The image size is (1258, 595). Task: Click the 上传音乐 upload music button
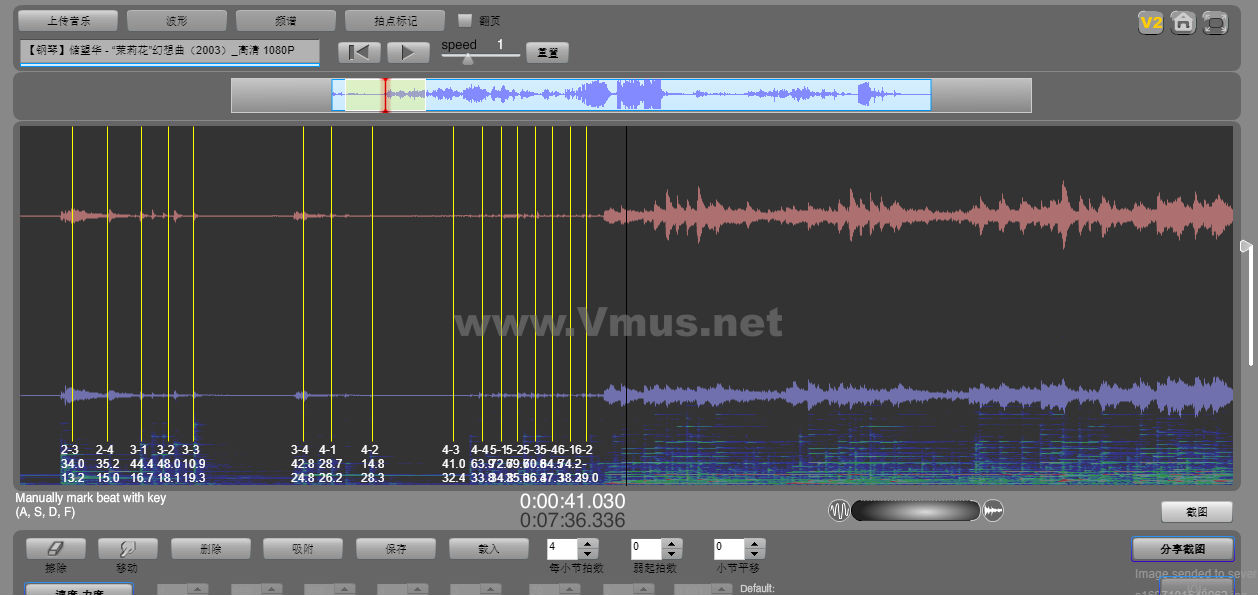coord(68,21)
